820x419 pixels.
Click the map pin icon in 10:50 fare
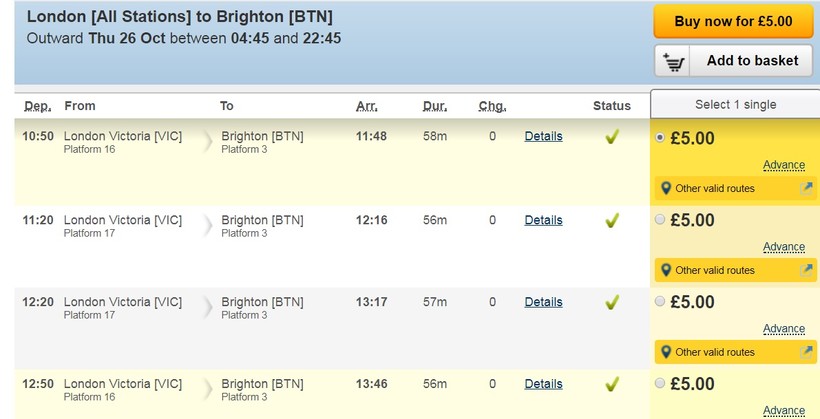pyautogui.click(x=665, y=188)
